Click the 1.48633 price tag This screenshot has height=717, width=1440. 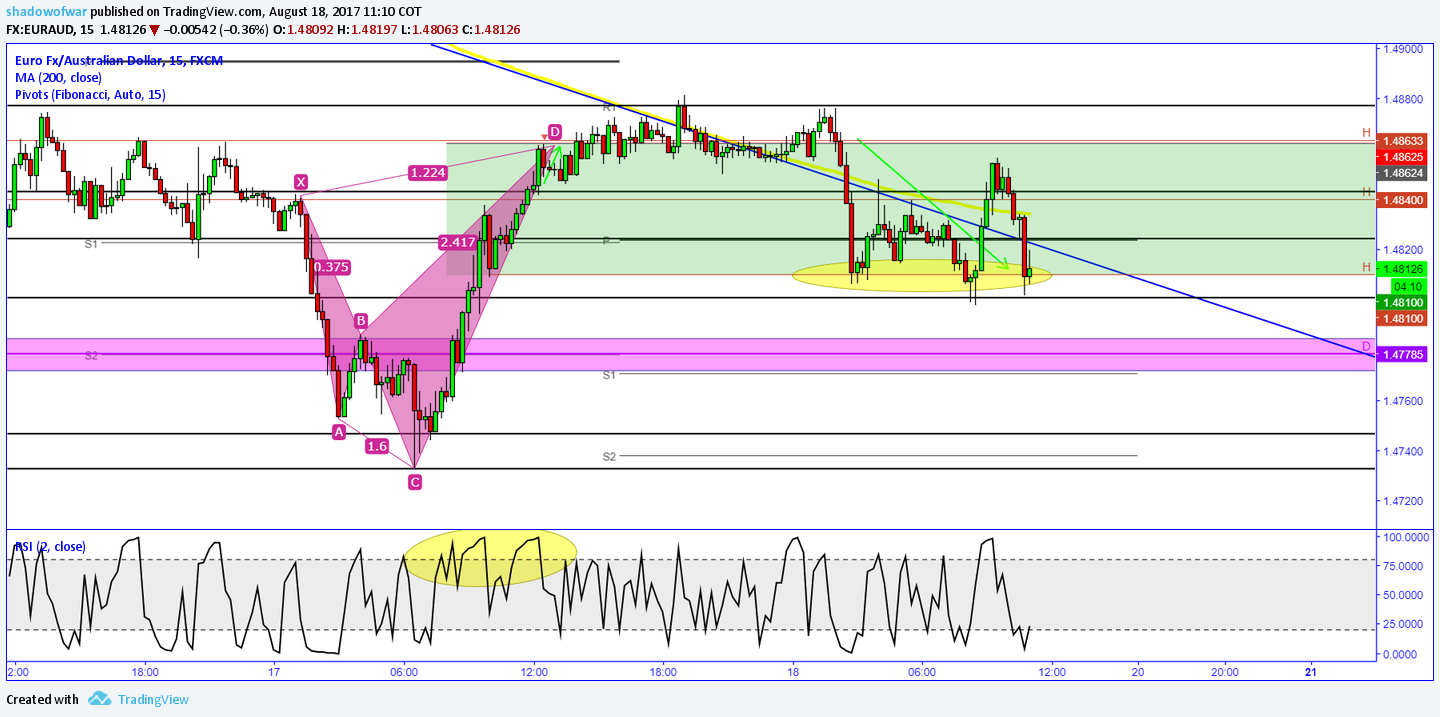coord(1404,141)
